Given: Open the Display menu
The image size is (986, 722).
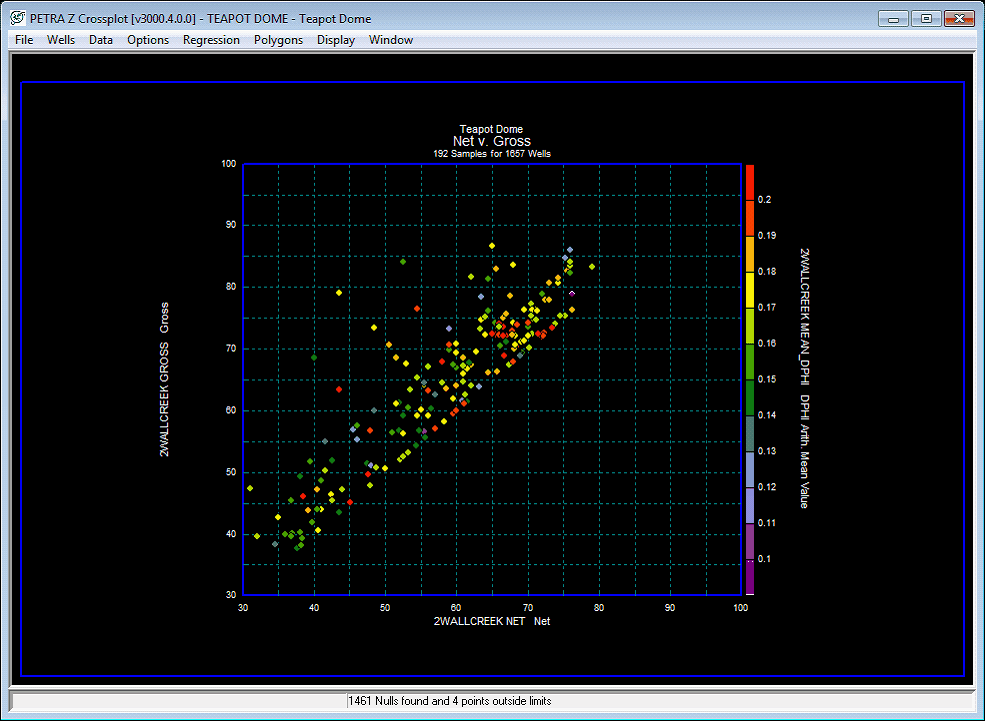Looking at the screenshot, I should [335, 40].
